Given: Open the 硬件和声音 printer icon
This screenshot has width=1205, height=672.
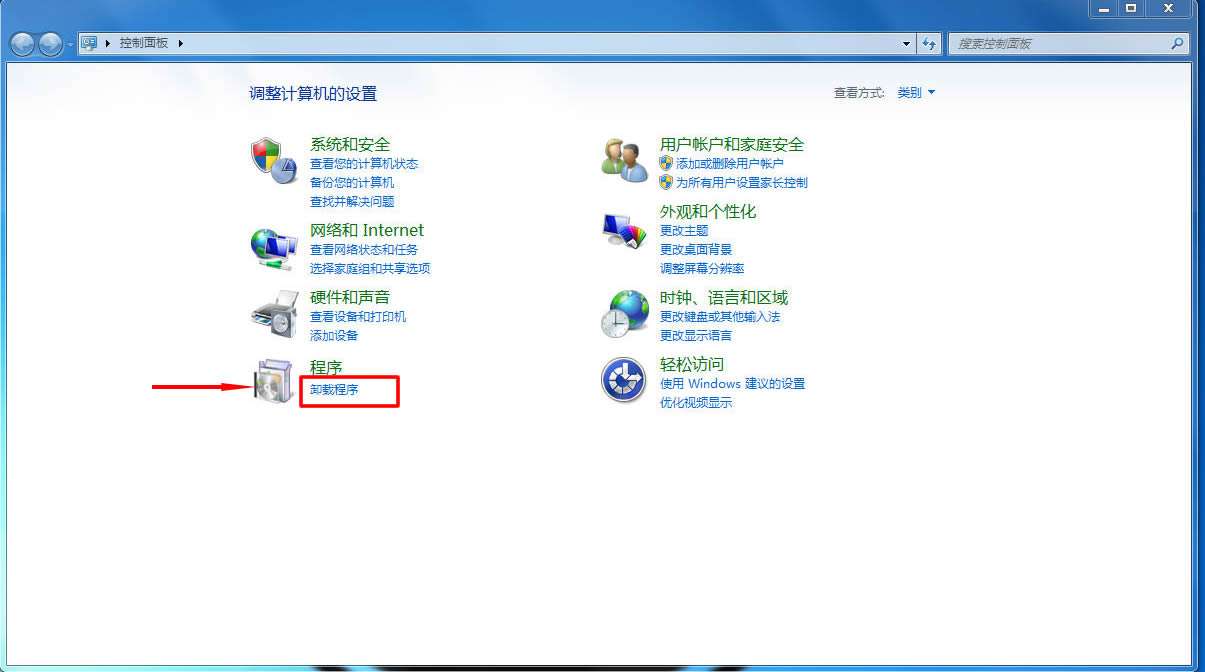Looking at the screenshot, I should click(274, 315).
